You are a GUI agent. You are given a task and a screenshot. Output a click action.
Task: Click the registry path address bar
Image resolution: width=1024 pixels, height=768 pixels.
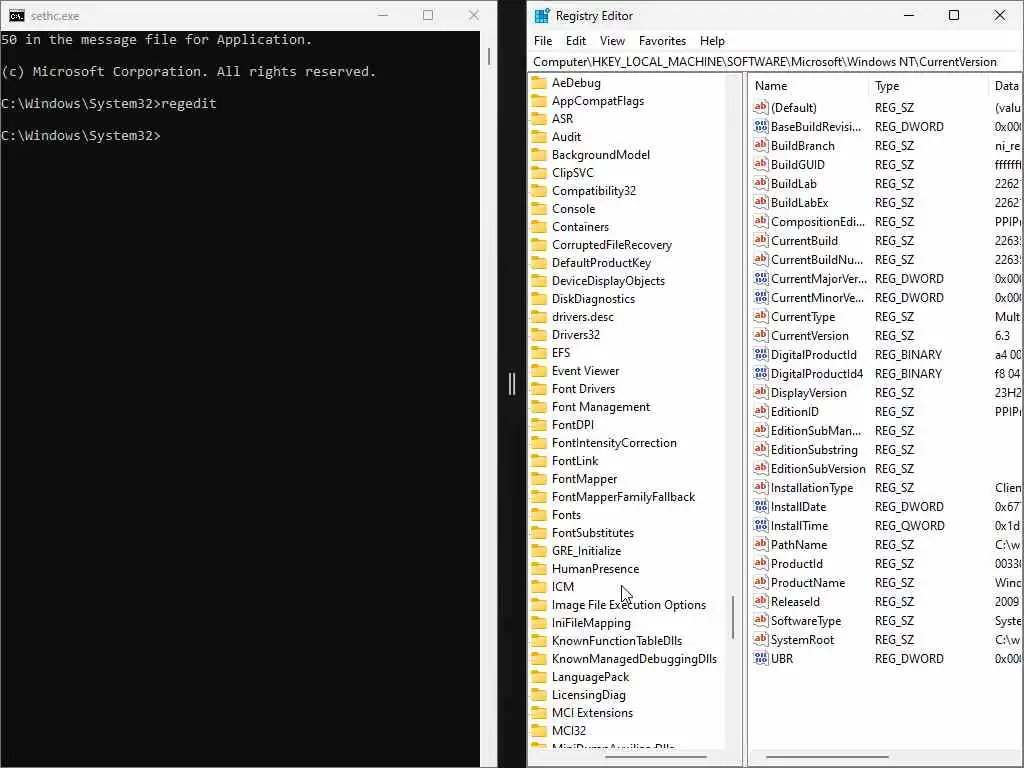click(775, 61)
